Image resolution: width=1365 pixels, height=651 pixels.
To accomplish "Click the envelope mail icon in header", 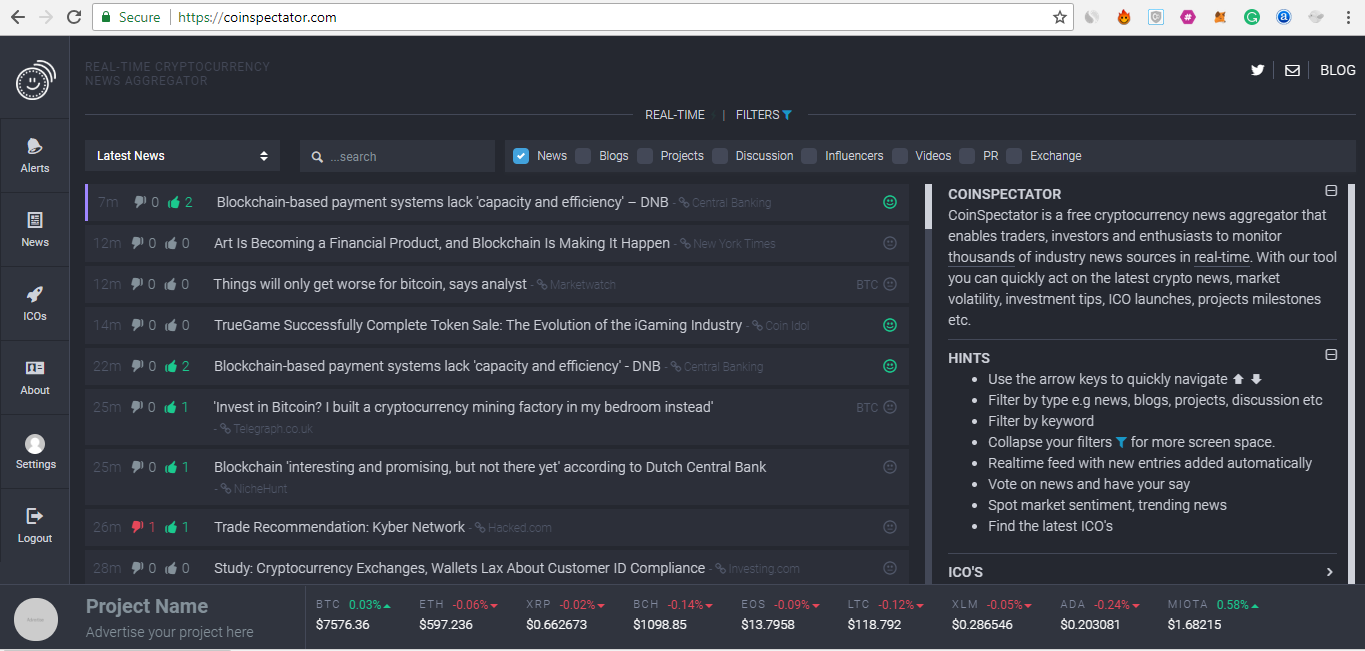I will [x=1292, y=70].
